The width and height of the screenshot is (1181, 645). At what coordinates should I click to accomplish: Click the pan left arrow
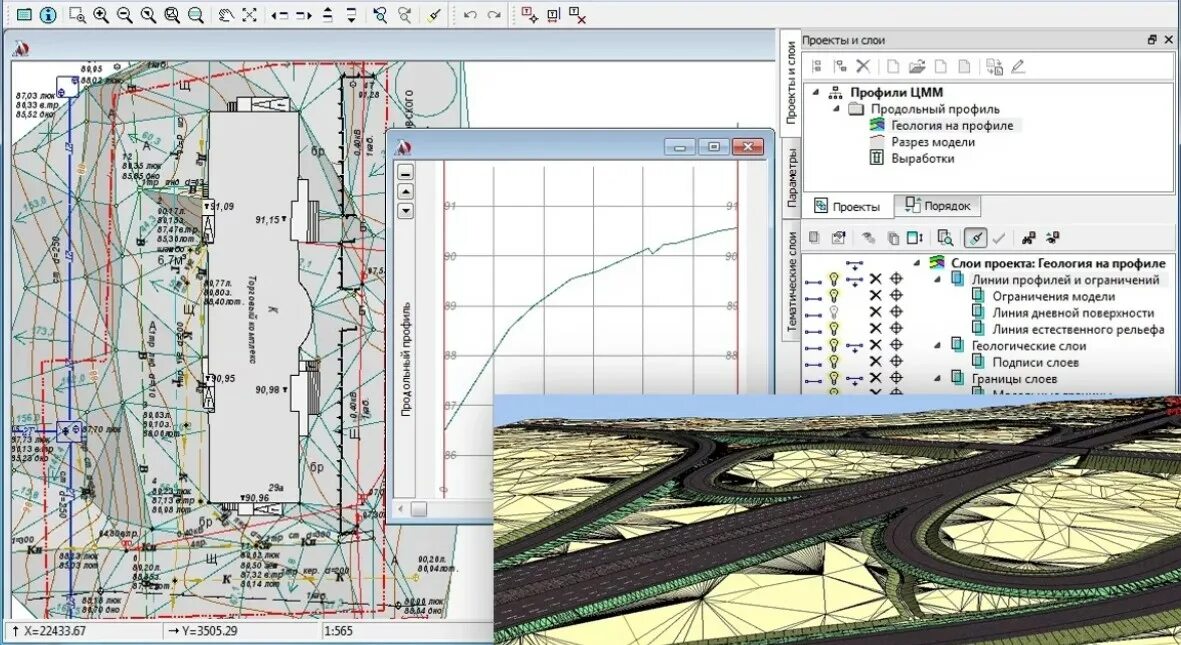(279, 14)
